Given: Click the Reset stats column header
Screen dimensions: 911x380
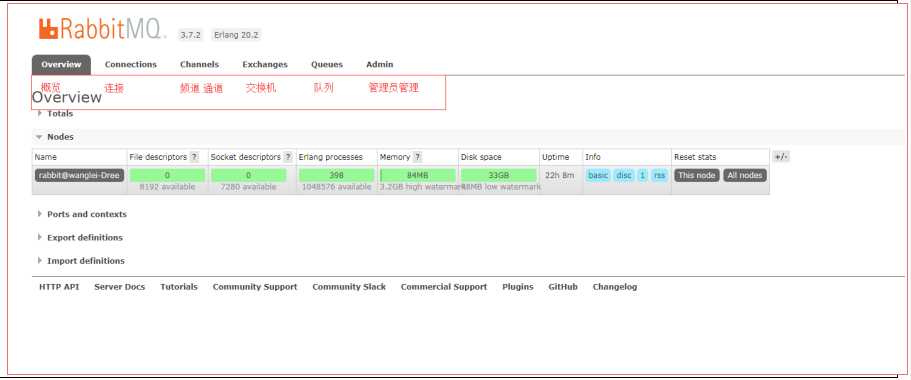Looking at the screenshot, I should click(x=695, y=157).
